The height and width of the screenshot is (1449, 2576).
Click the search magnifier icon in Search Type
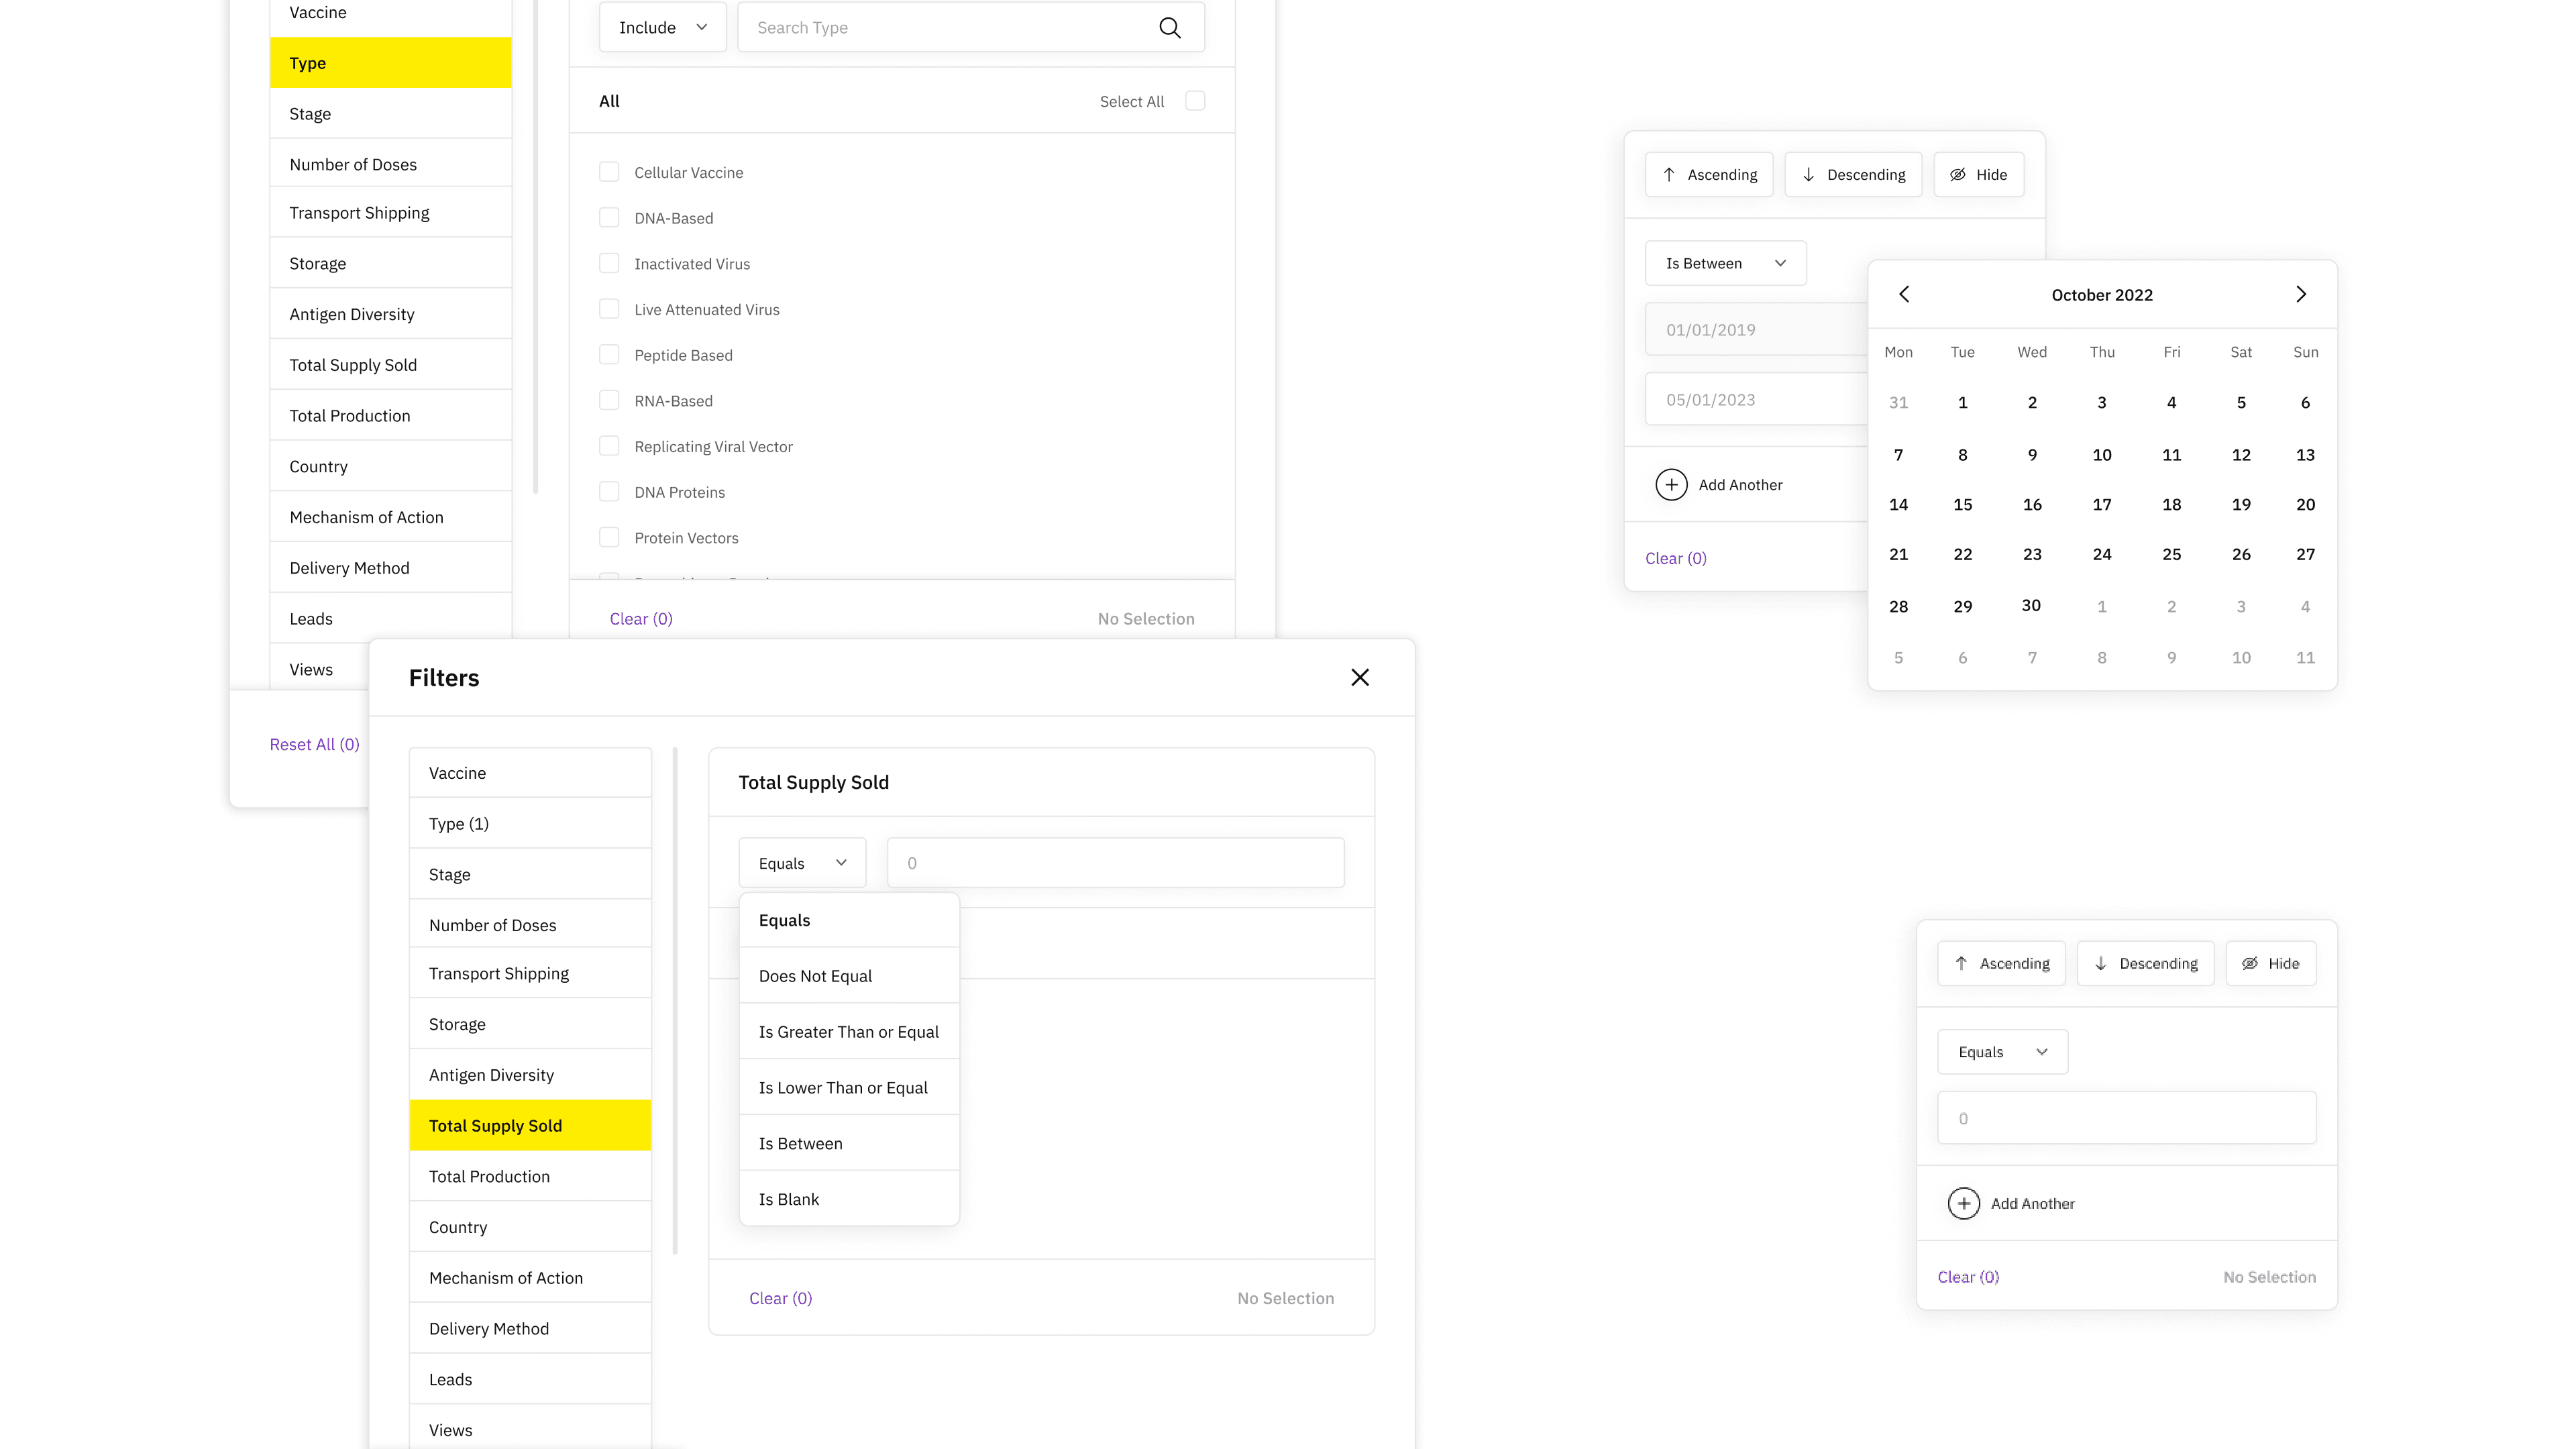tap(1169, 28)
